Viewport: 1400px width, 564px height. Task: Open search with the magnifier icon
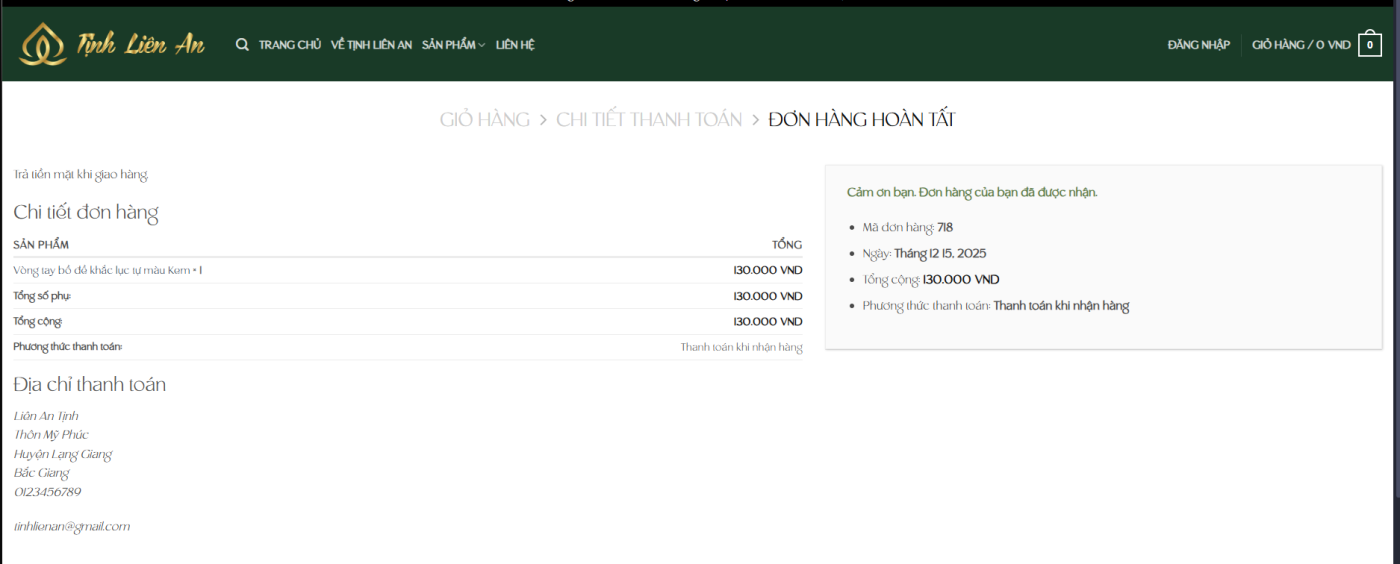[x=242, y=45]
